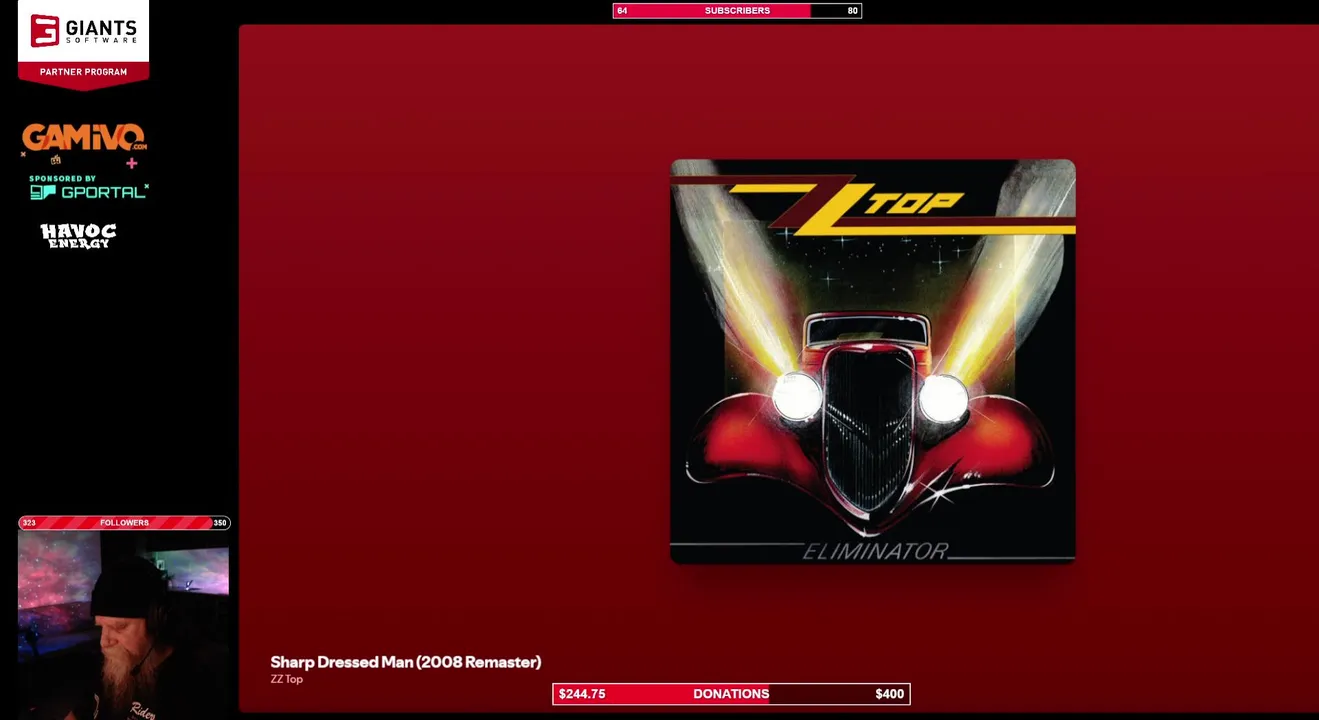This screenshot has width=1319, height=720.
Task: Click the ZZ Top Eliminator album cover
Action: pyautogui.click(x=873, y=361)
